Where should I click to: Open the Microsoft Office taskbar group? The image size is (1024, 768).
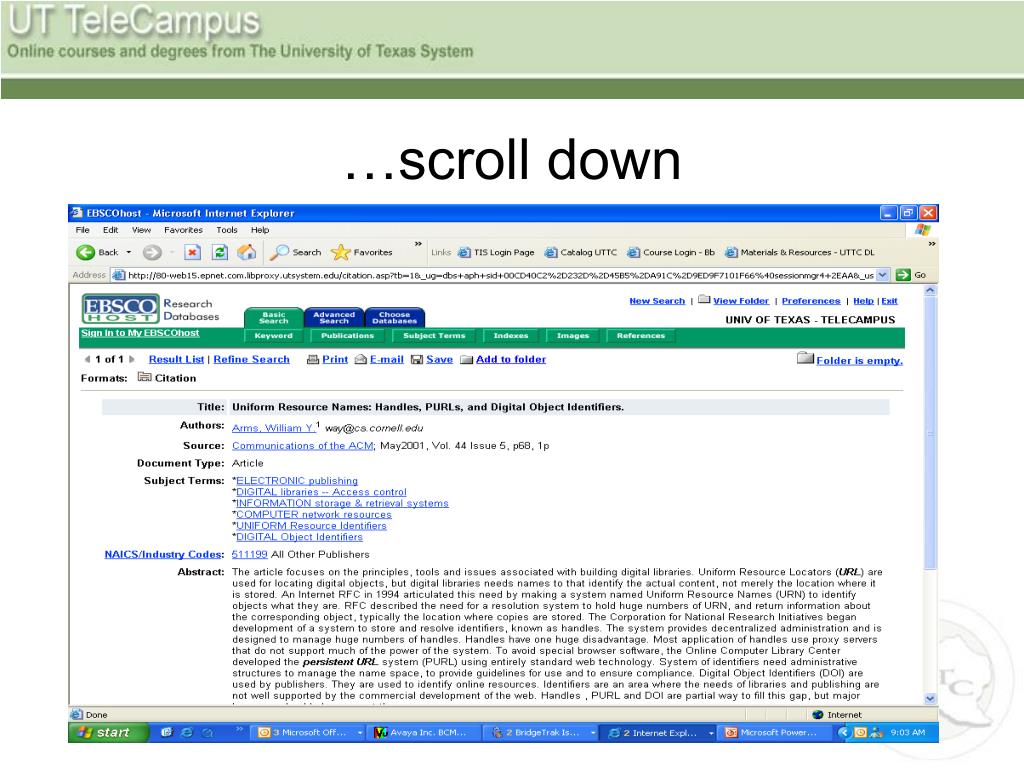click(x=310, y=733)
